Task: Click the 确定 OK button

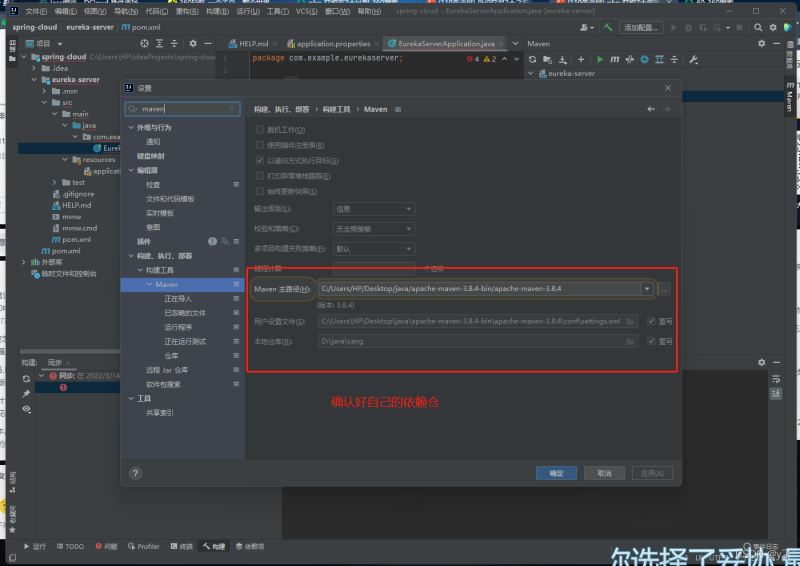Action: click(x=556, y=473)
